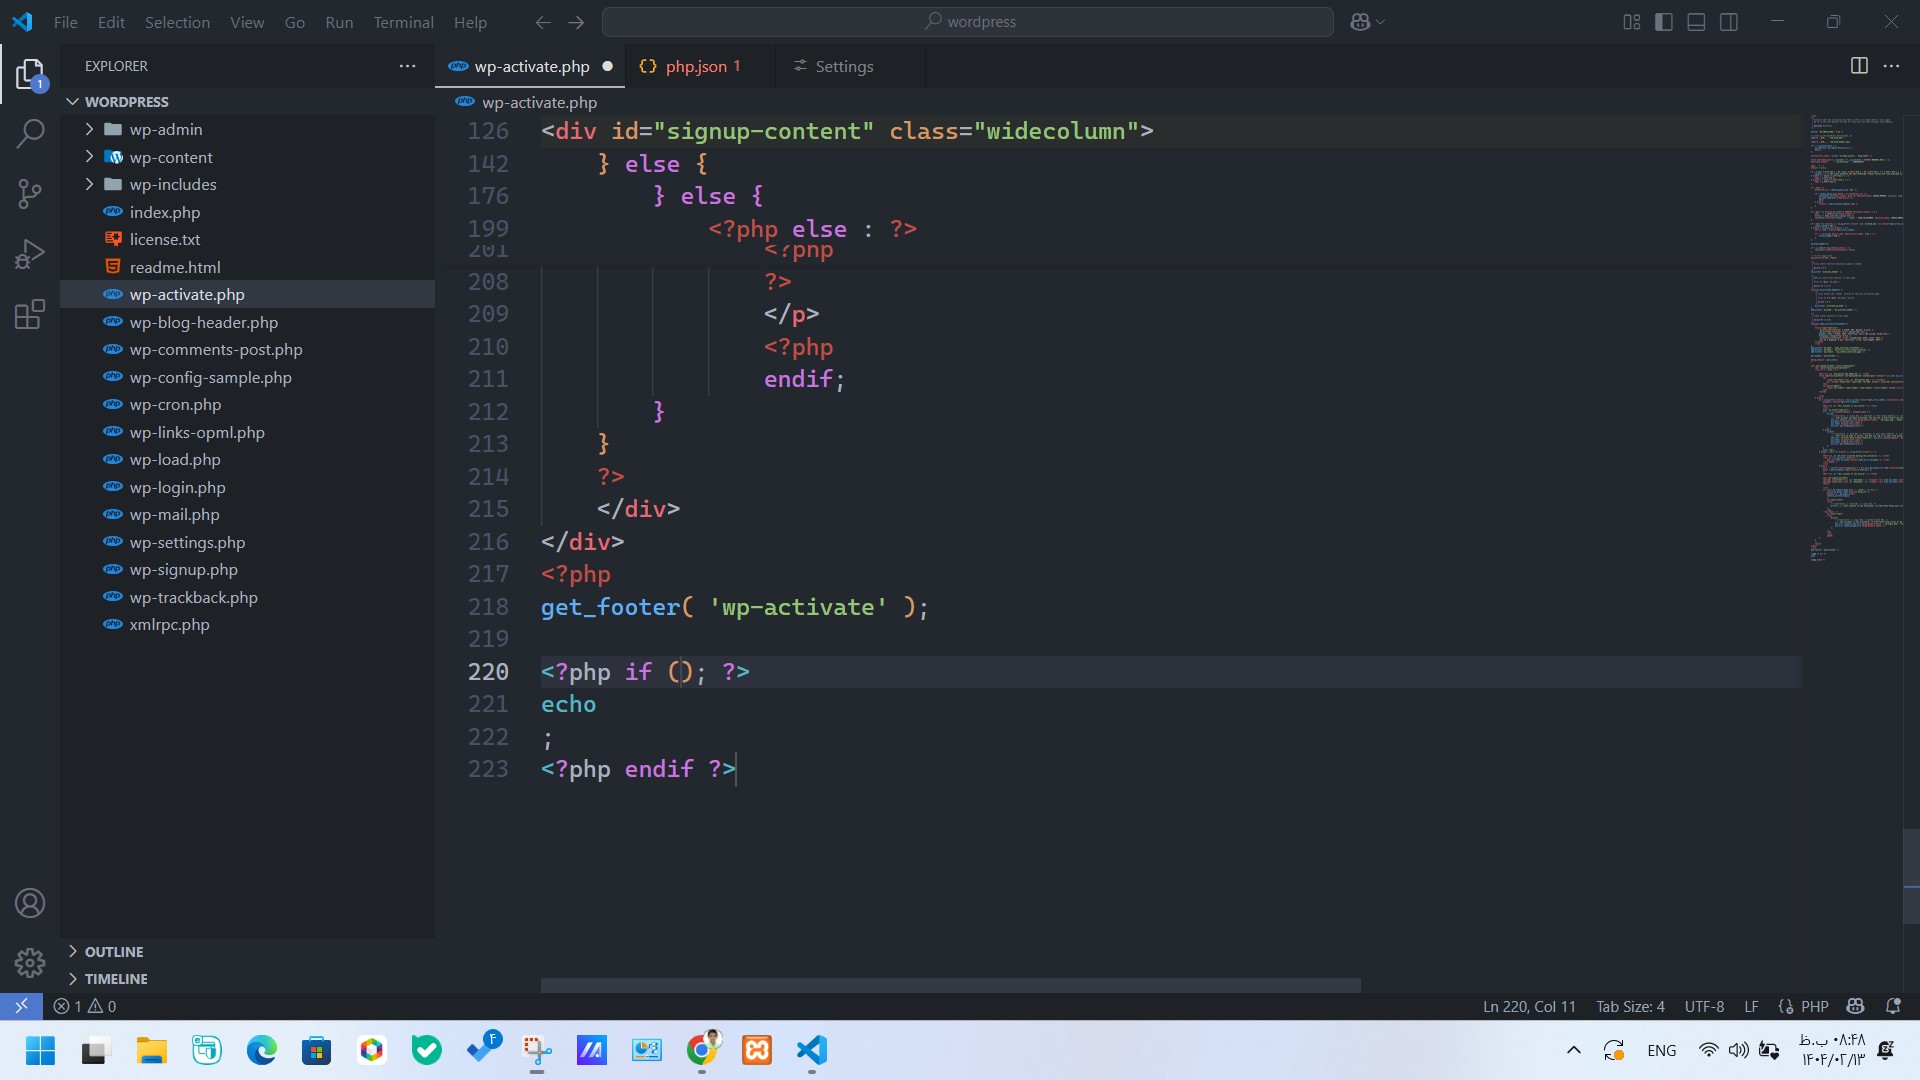Screen dimensions: 1920x1080
Task: Open the Run and Debug view
Action: click(x=30, y=254)
